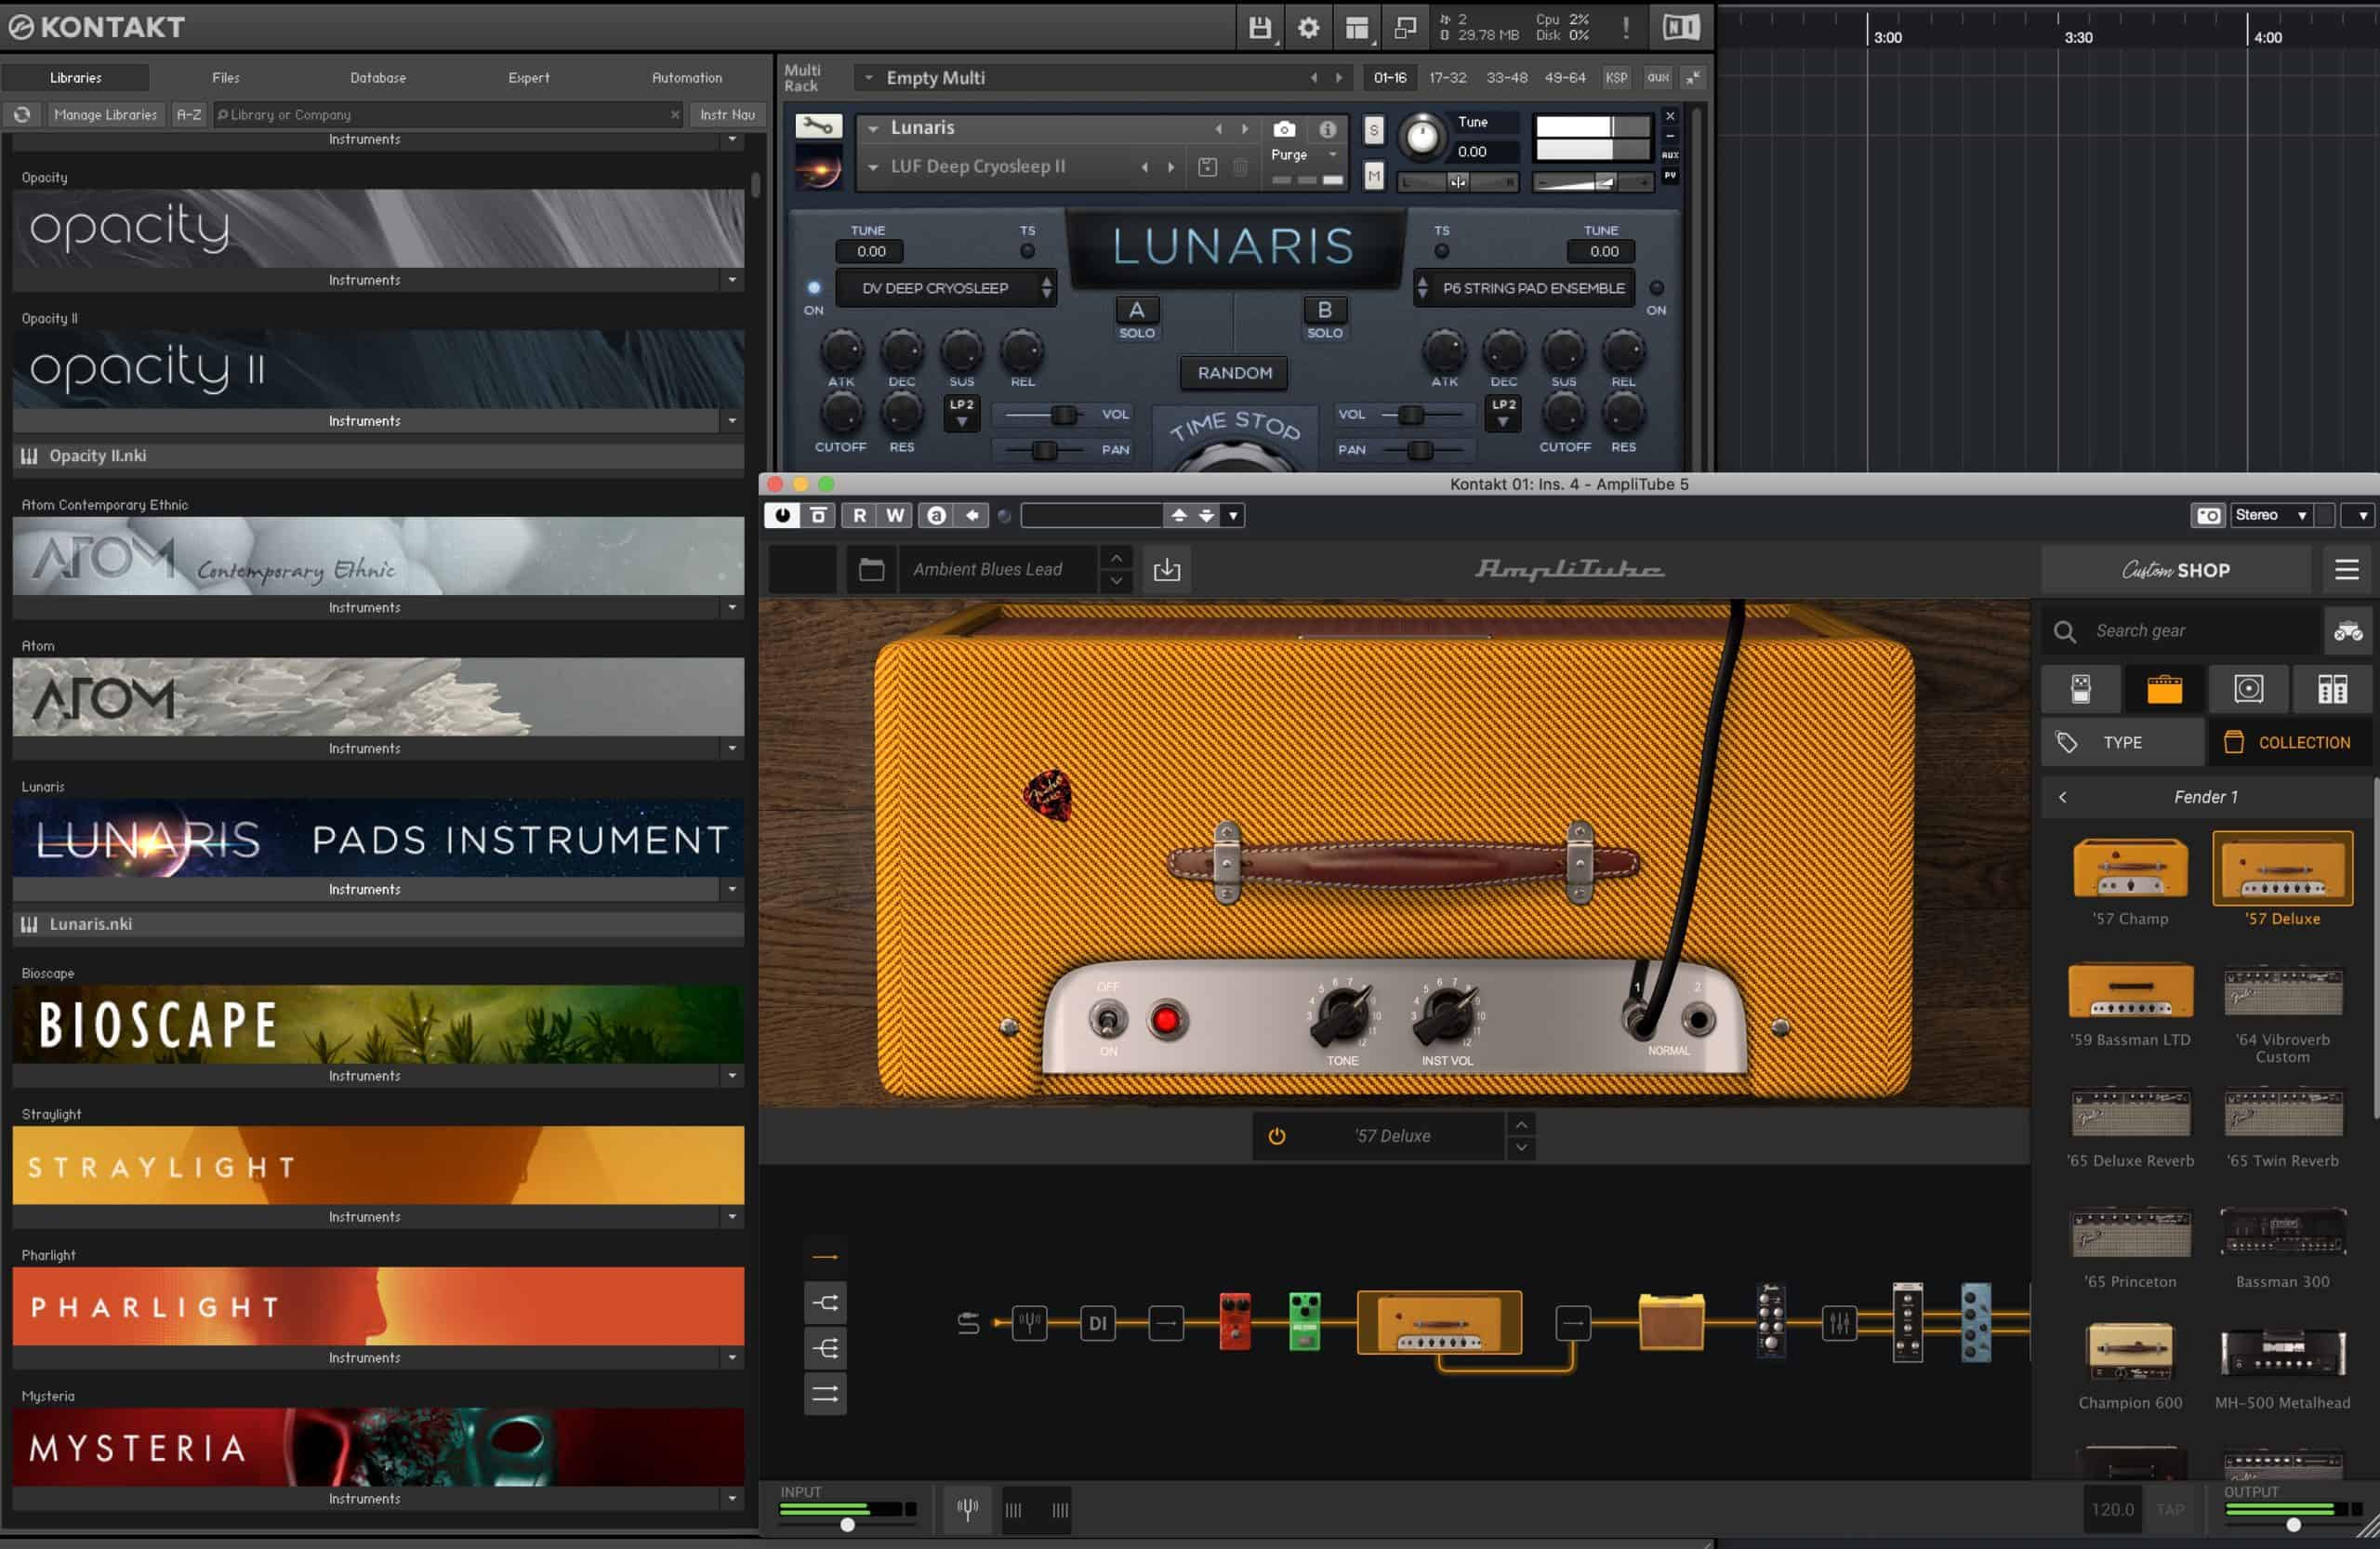
Task: Adjust AmpliTube OUTPUT level slider
Action: click(2293, 1525)
